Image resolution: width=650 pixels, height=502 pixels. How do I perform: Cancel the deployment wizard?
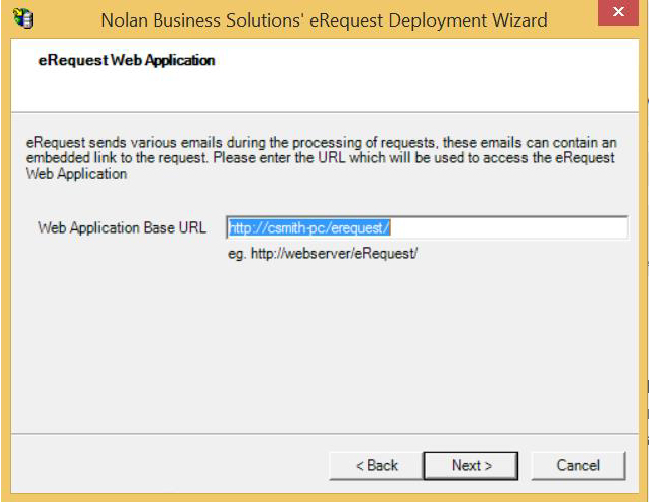578,465
